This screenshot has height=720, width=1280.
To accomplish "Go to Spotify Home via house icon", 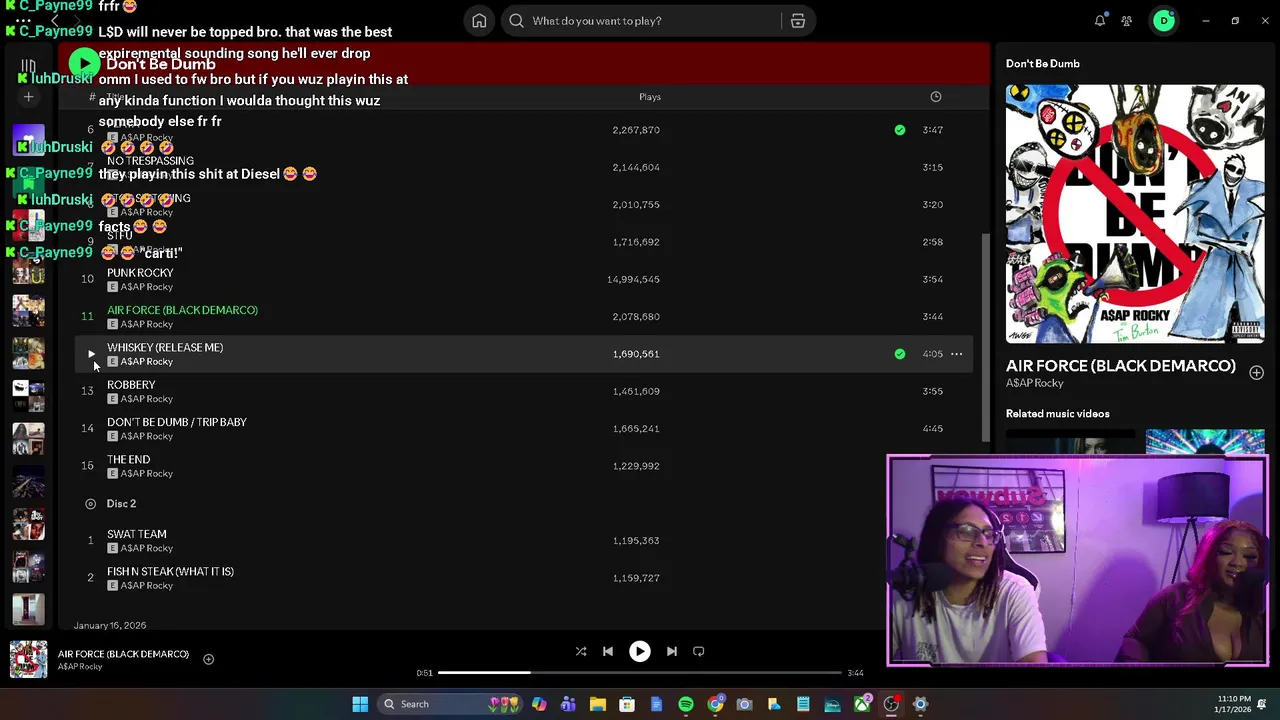I will click(x=479, y=21).
